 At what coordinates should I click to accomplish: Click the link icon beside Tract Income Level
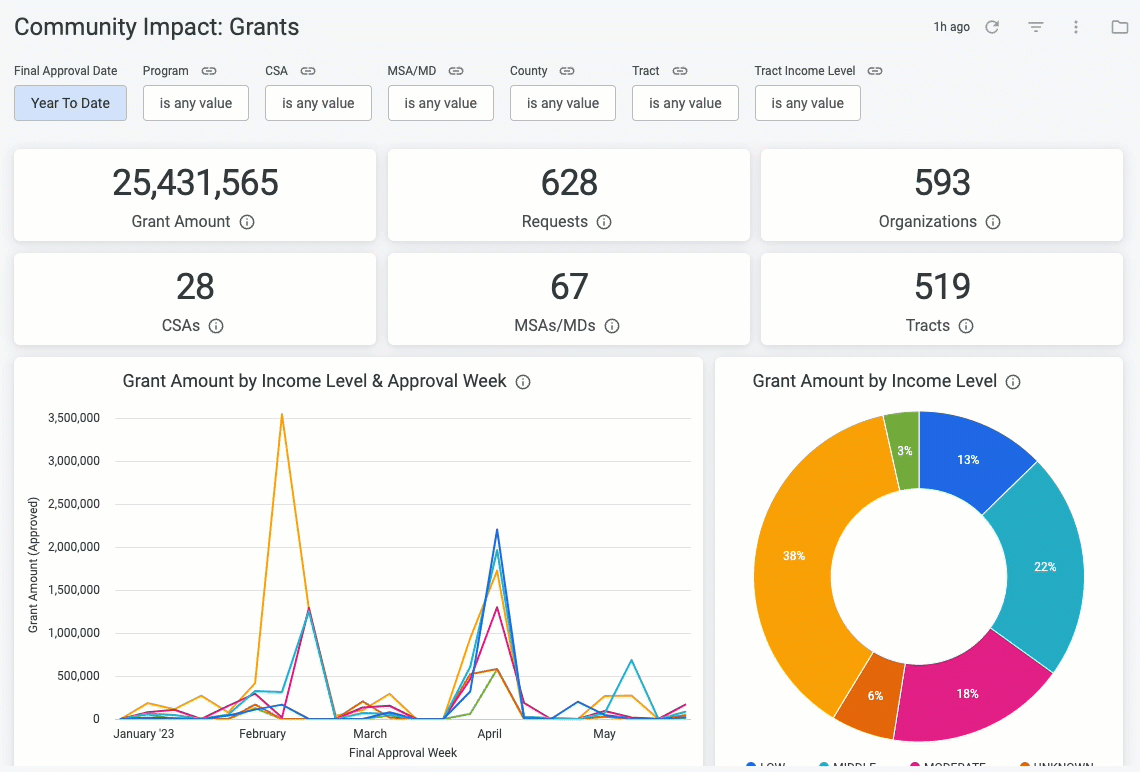pyautogui.click(x=875, y=71)
